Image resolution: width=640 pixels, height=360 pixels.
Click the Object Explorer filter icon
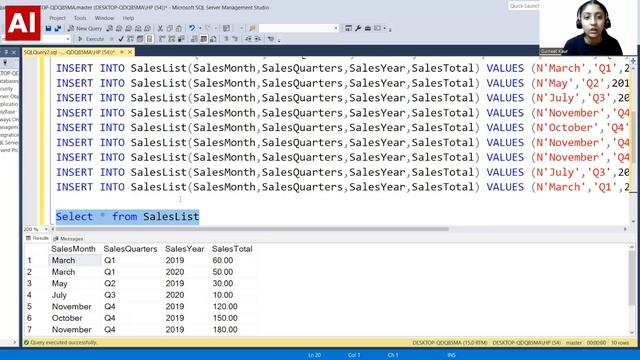click(x=5, y=63)
